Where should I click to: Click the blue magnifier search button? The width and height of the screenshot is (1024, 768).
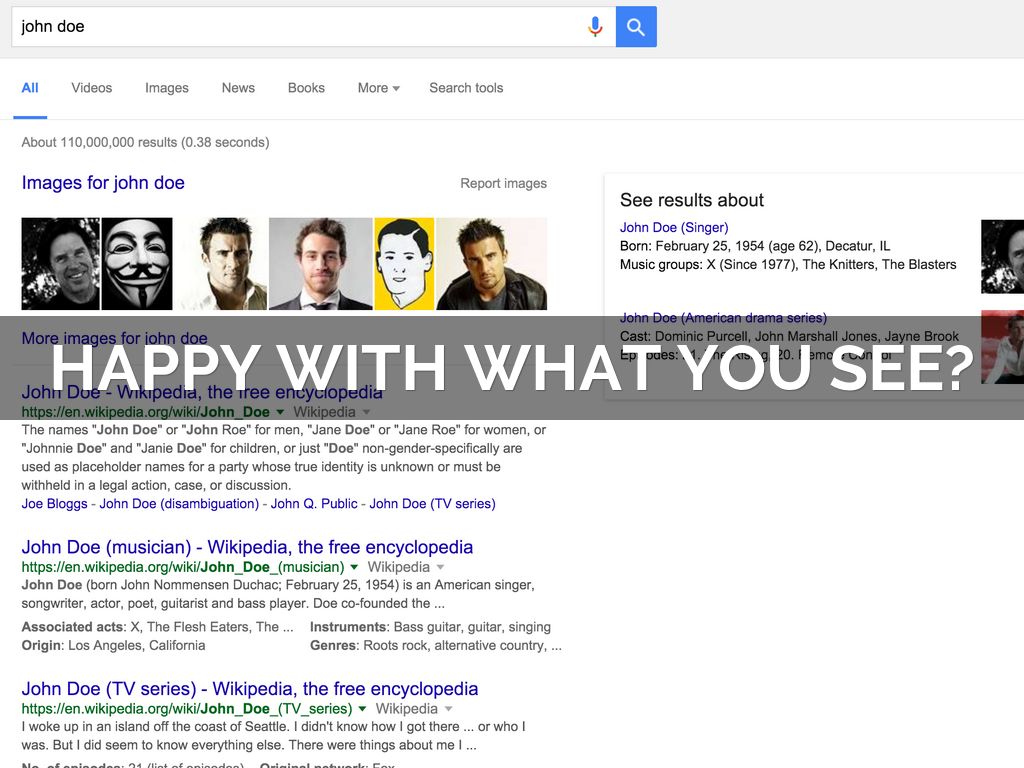[636, 27]
